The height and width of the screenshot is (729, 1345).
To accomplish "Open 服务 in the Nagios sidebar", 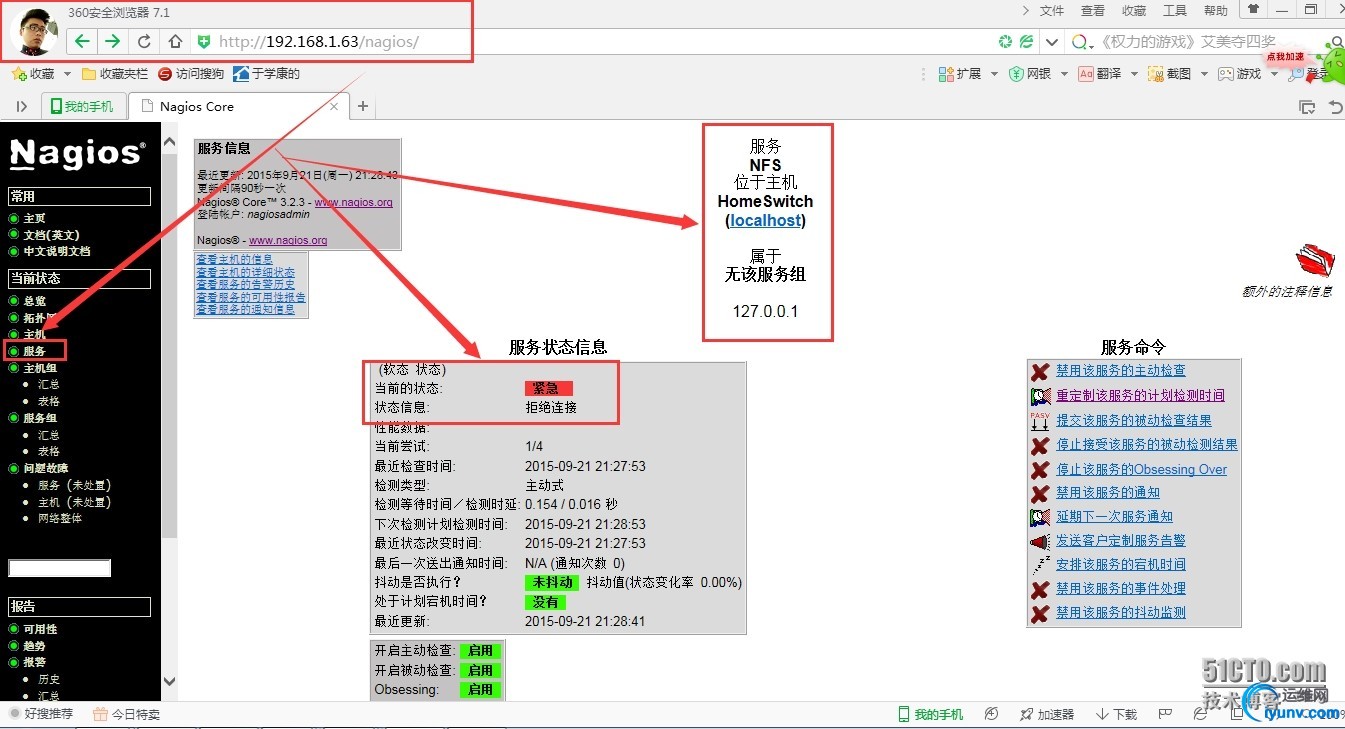I will (x=35, y=351).
